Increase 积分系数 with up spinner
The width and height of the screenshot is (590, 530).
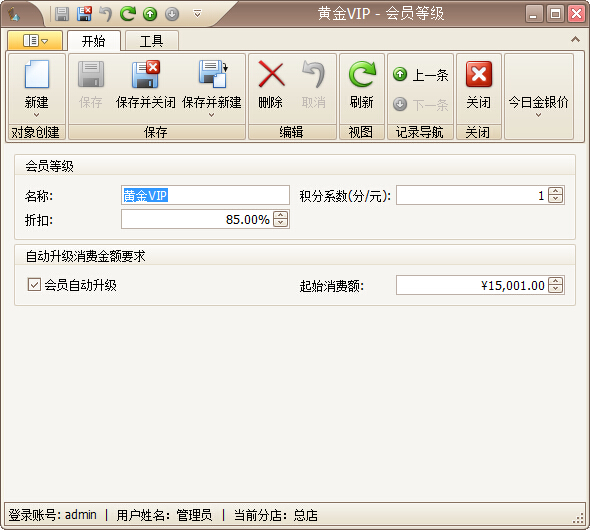555,191
